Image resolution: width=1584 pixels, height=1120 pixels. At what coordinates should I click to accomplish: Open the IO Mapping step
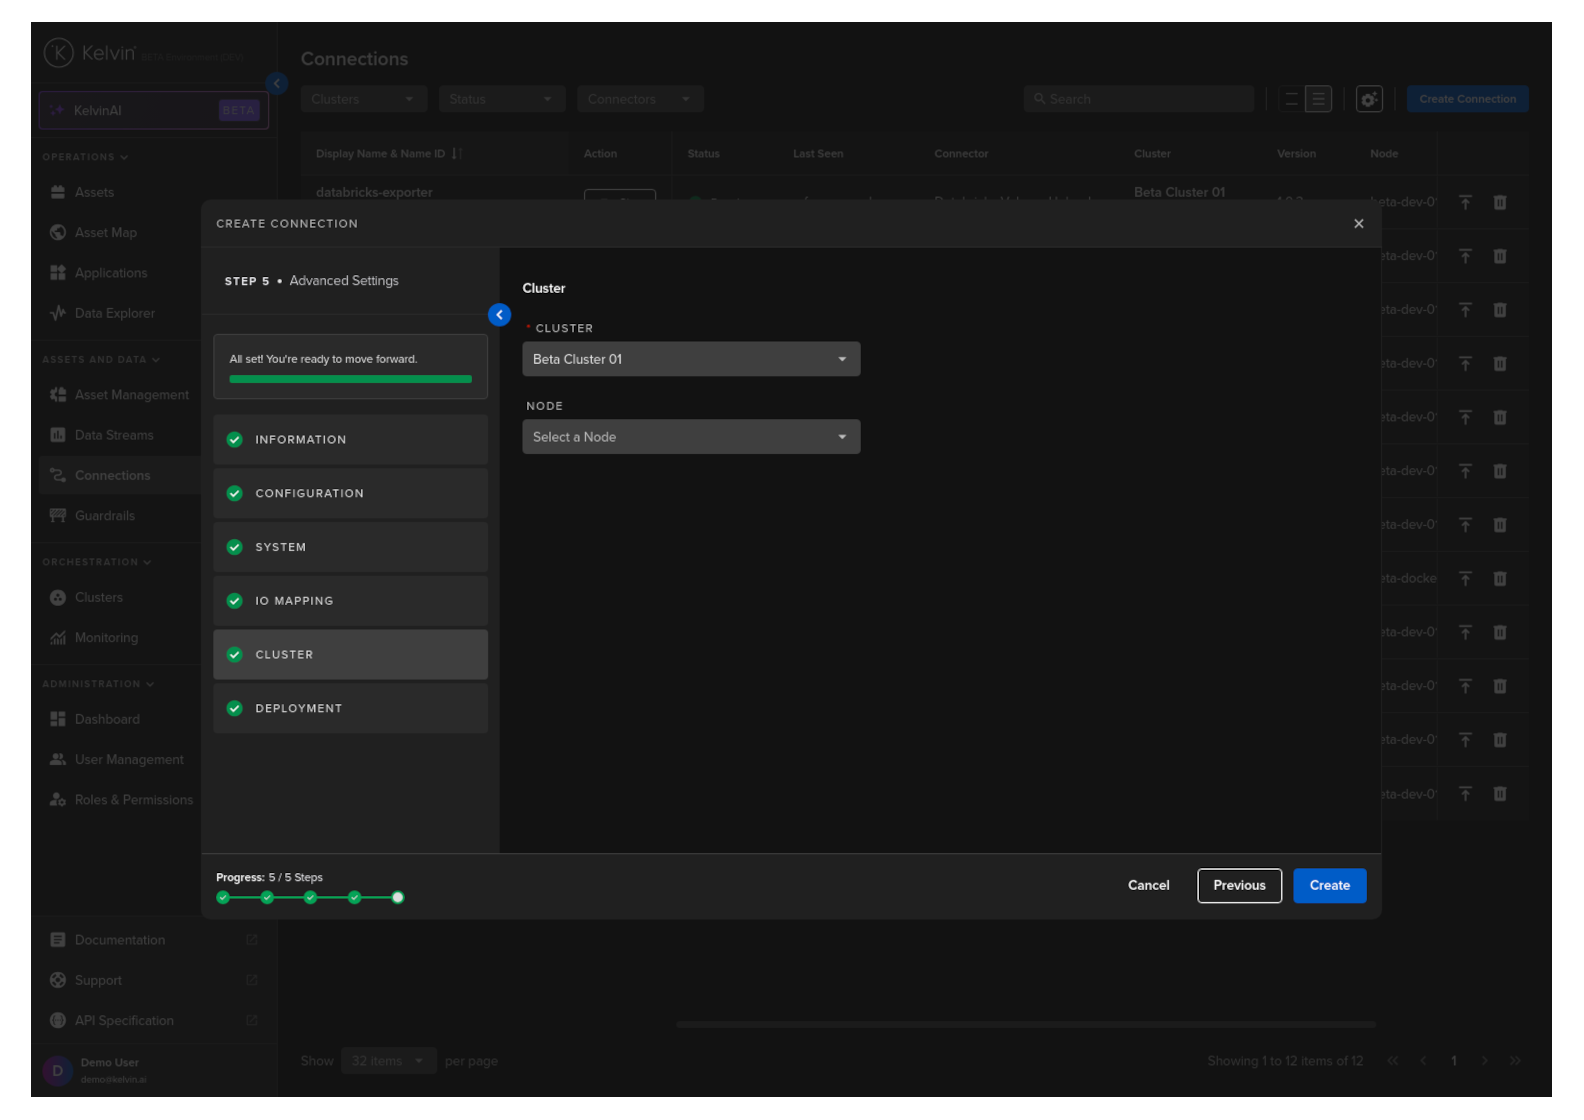(x=350, y=601)
